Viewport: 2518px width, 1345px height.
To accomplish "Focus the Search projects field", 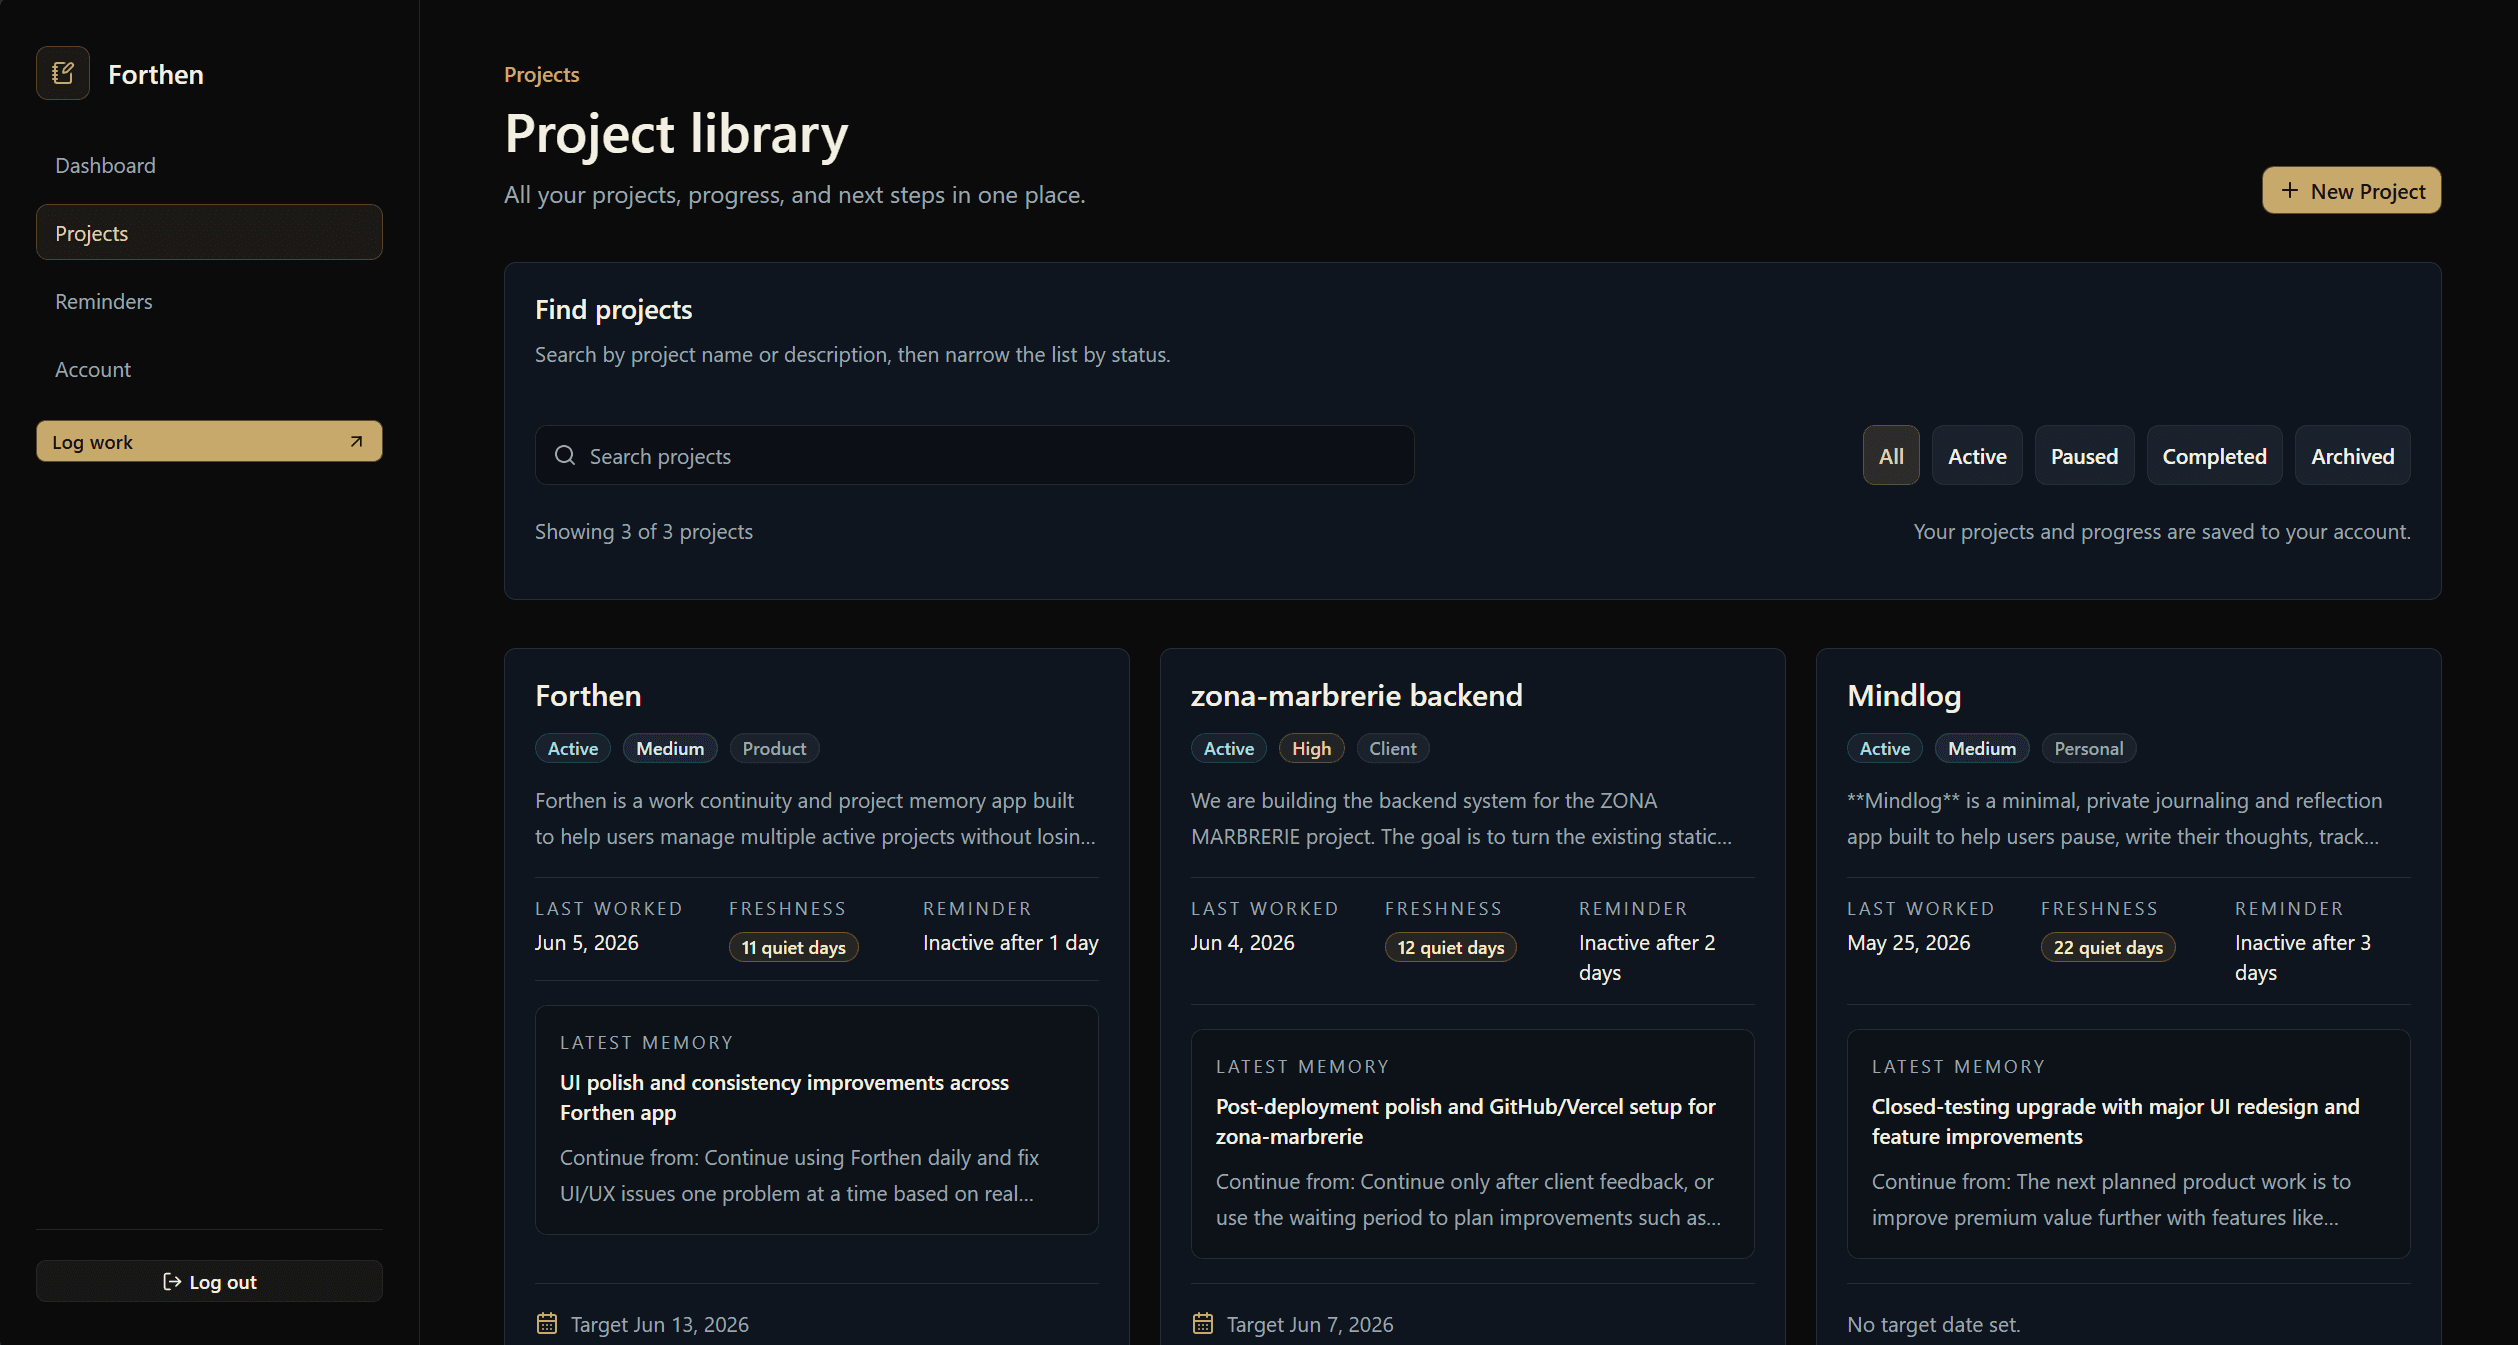I will [974, 455].
